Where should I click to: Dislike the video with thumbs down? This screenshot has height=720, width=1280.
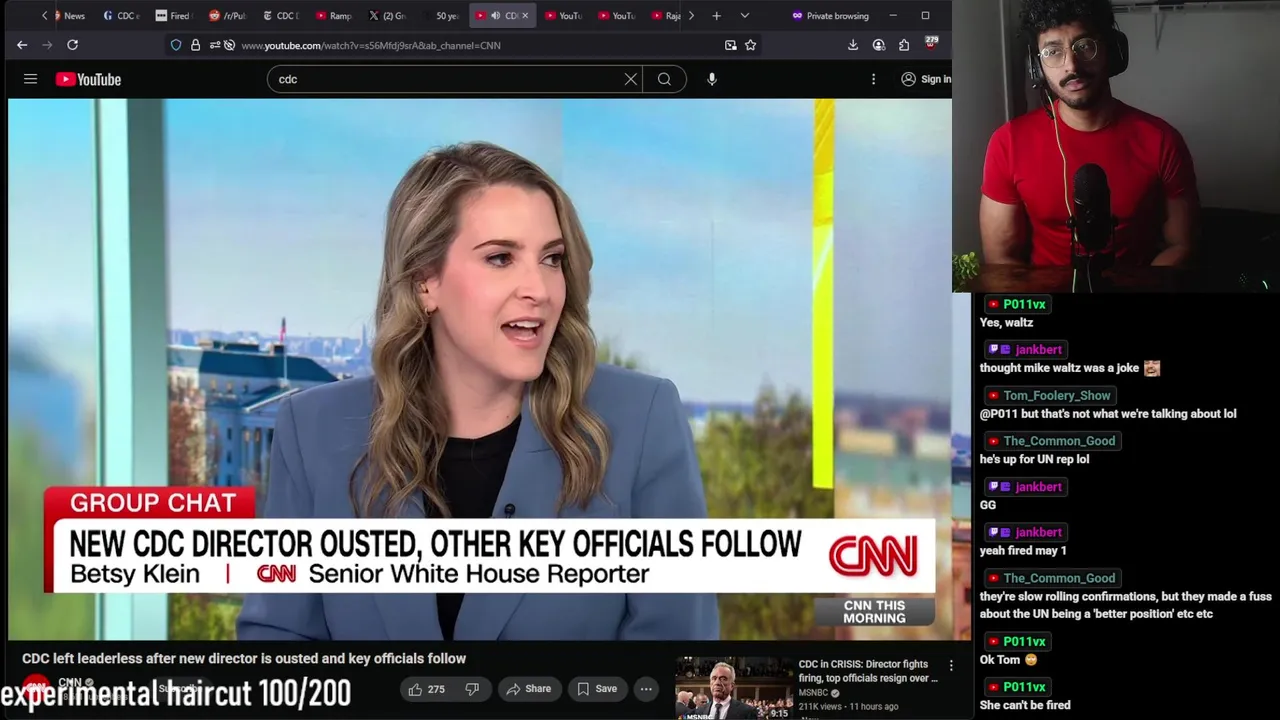pyautogui.click(x=472, y=689)
